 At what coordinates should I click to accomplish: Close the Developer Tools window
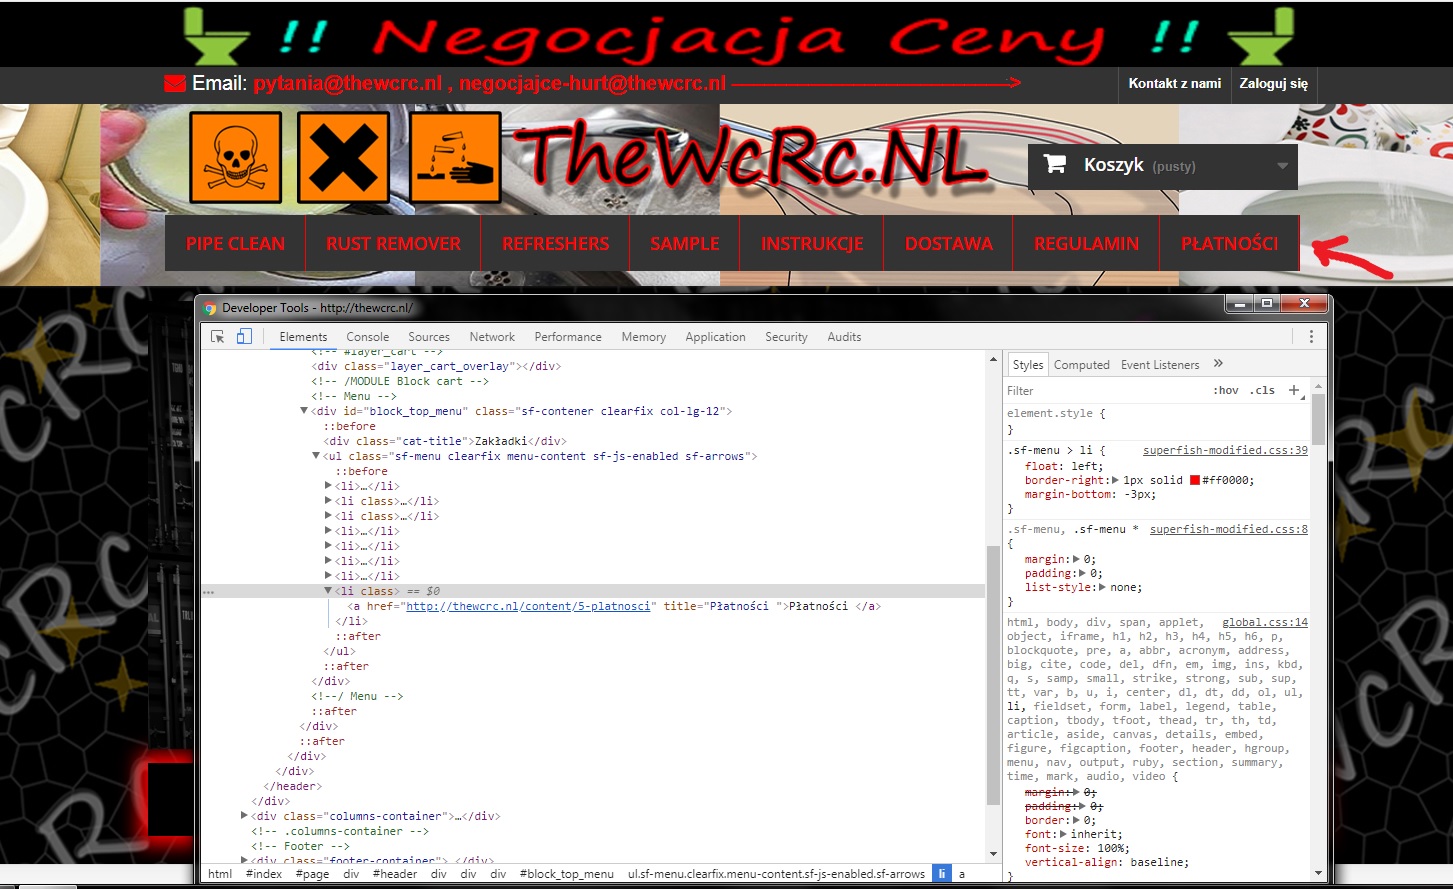point(1304,303)
